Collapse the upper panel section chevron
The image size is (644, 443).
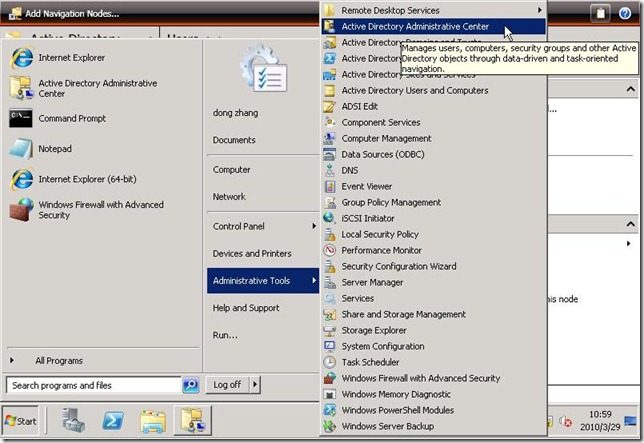[630, 89]
